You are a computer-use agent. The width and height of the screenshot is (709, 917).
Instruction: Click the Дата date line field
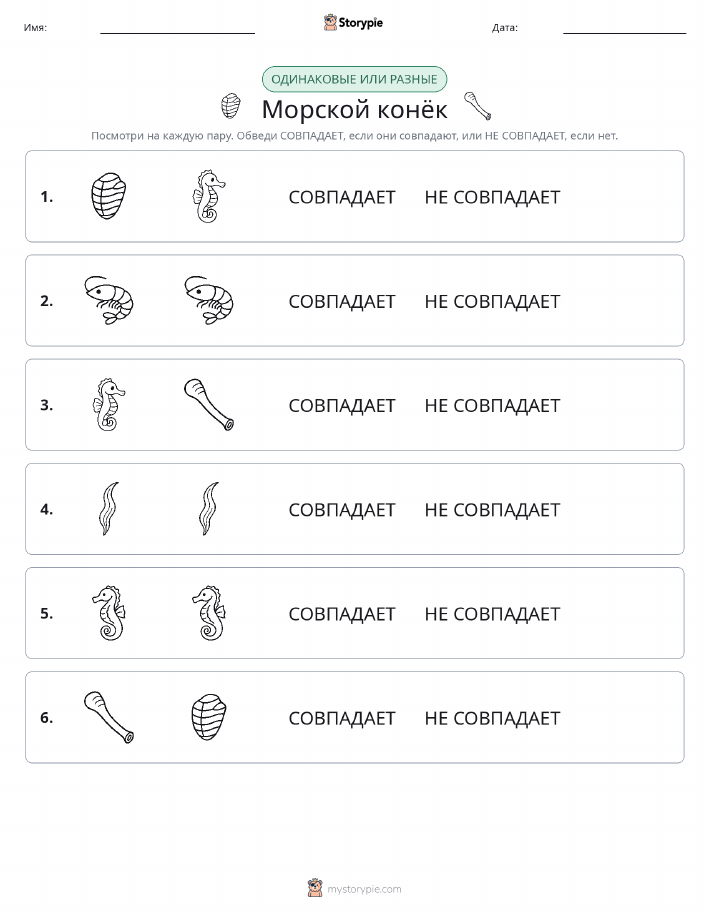point(624,27)
